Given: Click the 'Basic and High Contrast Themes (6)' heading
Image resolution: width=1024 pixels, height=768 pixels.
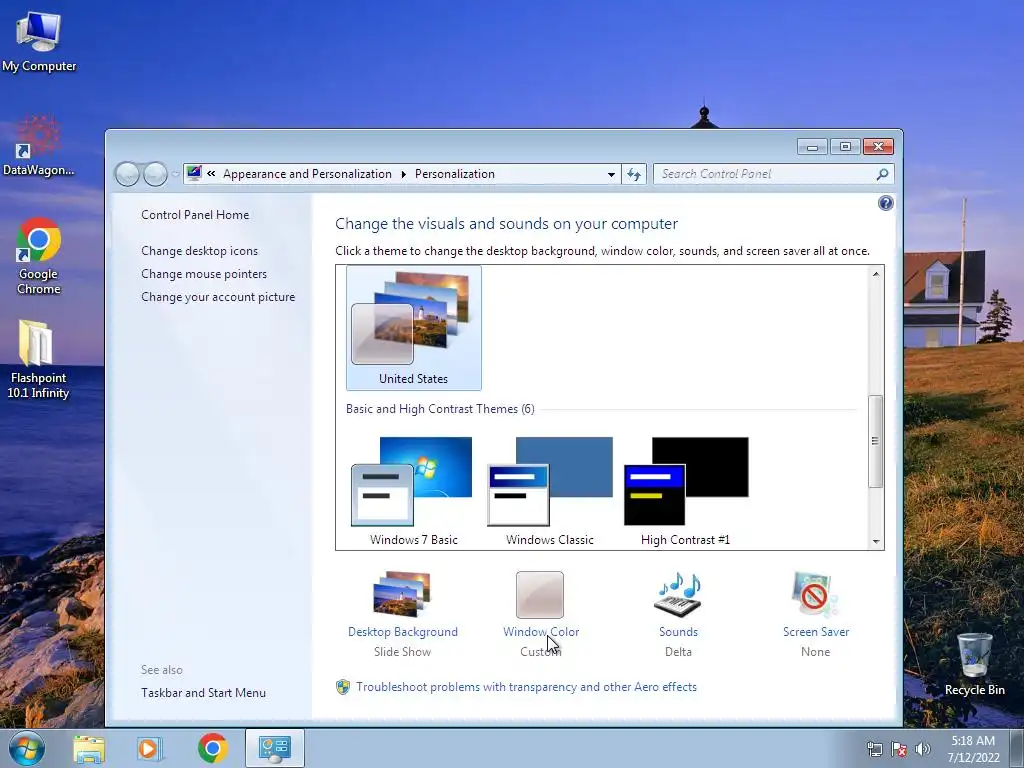Looking at the screenshot, I should tap(440, 409).
